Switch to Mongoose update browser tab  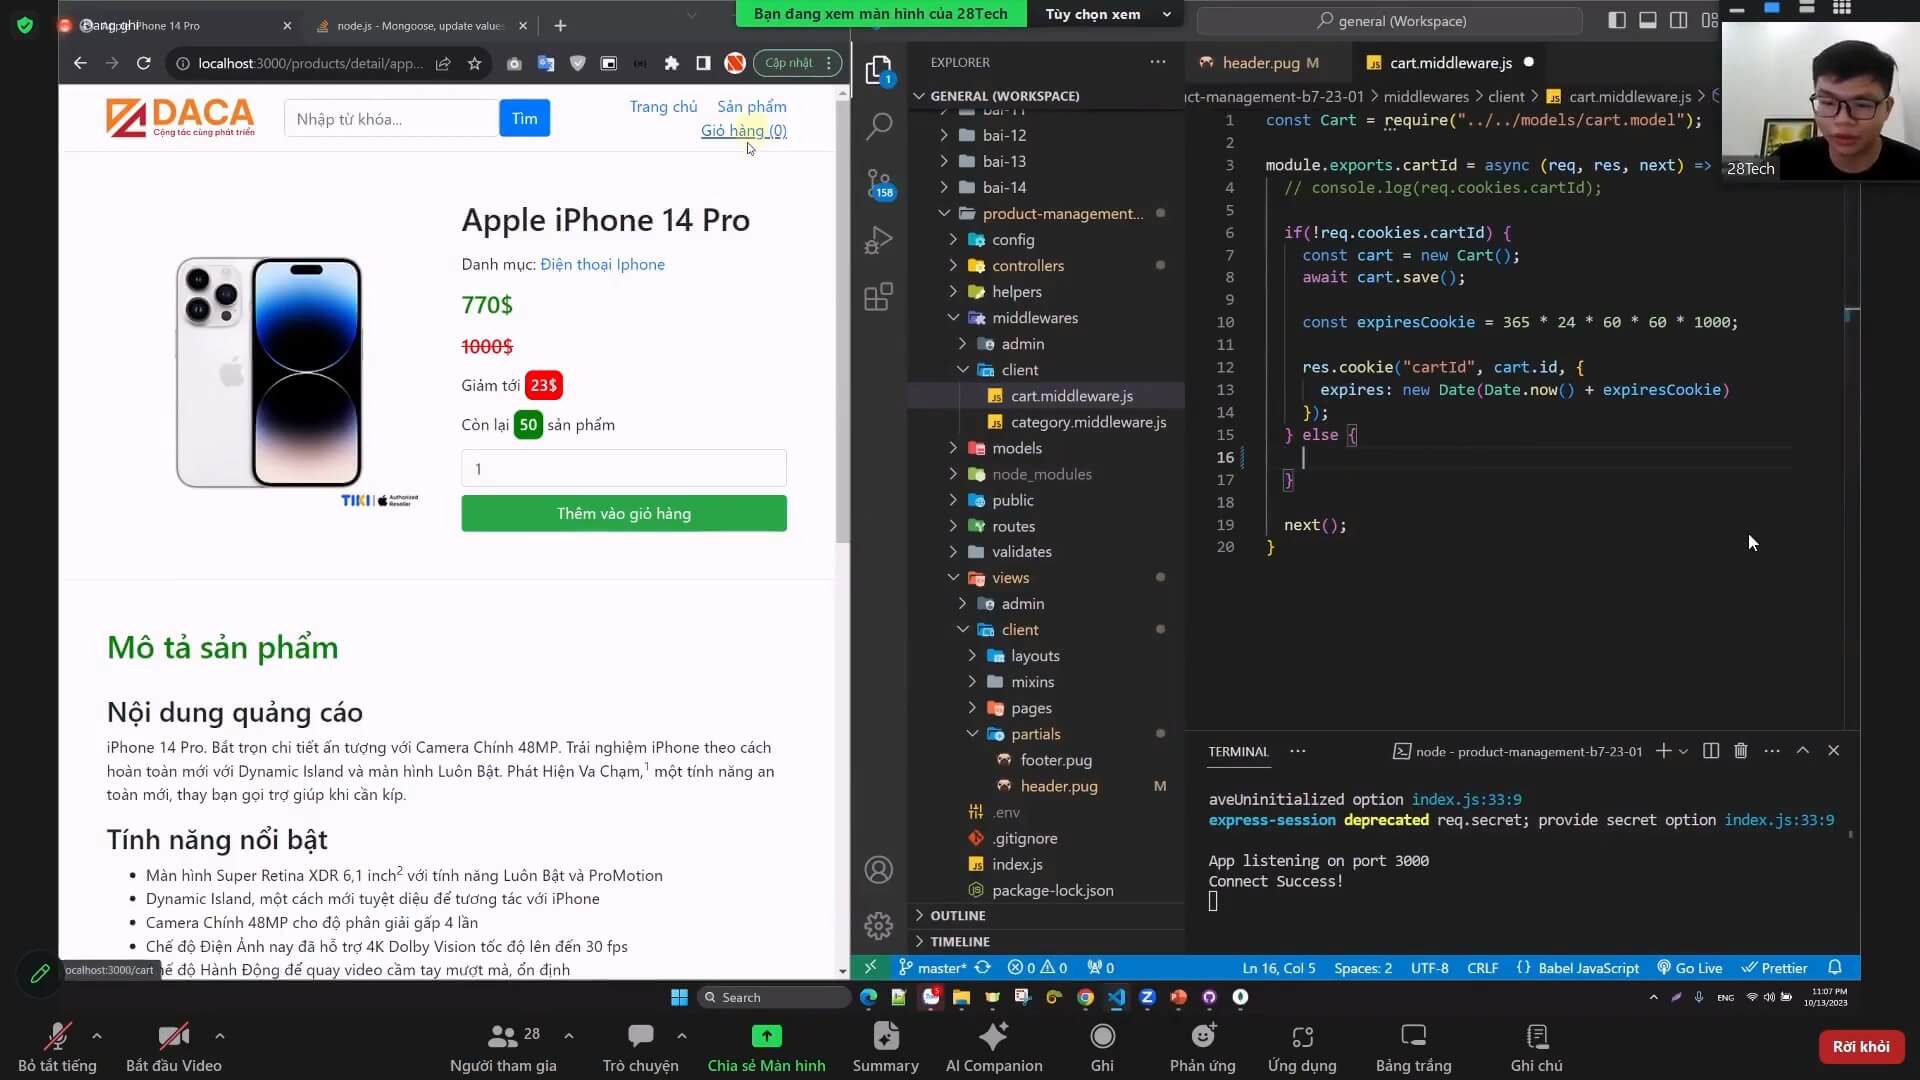pos(420,26)
